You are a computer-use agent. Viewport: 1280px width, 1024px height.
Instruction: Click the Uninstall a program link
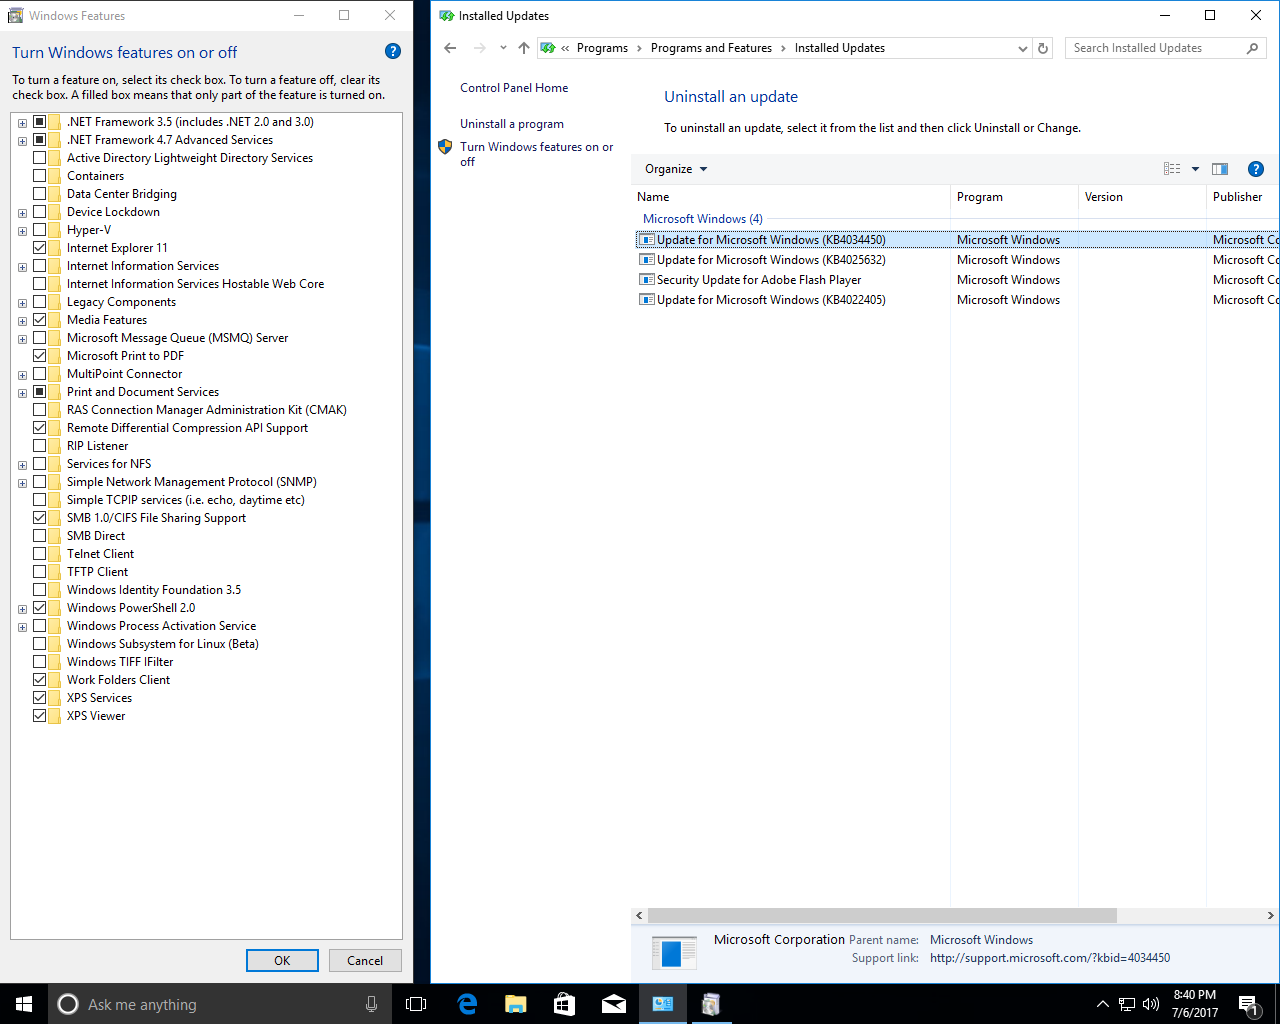tap(512, 124)
